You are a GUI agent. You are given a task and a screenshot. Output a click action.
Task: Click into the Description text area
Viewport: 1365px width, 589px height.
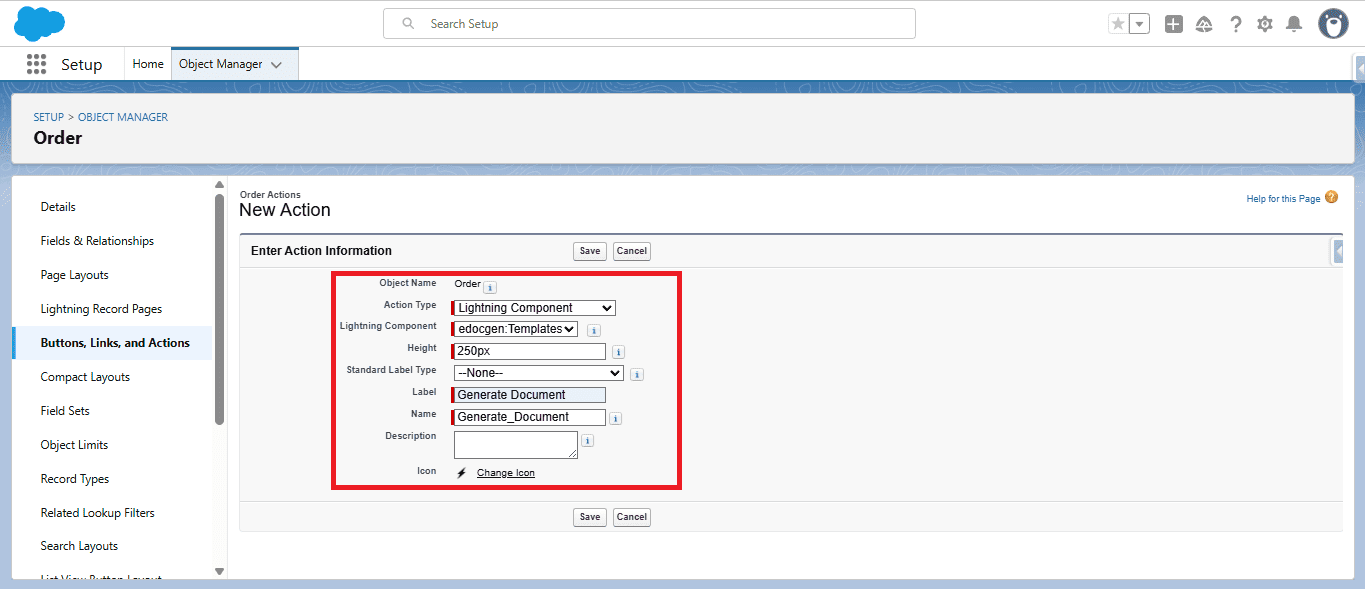click(x=516, y=445)
